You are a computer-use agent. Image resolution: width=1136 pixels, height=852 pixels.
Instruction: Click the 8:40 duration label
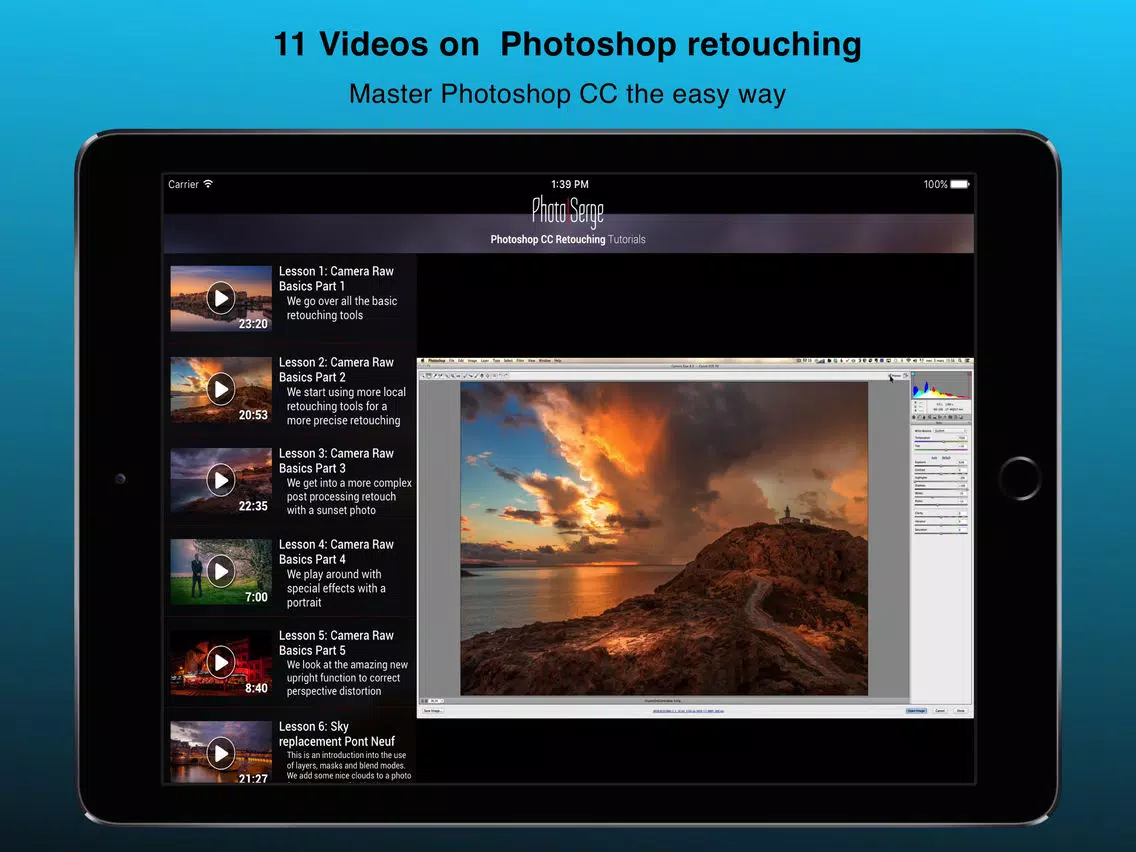pos(256,688)
